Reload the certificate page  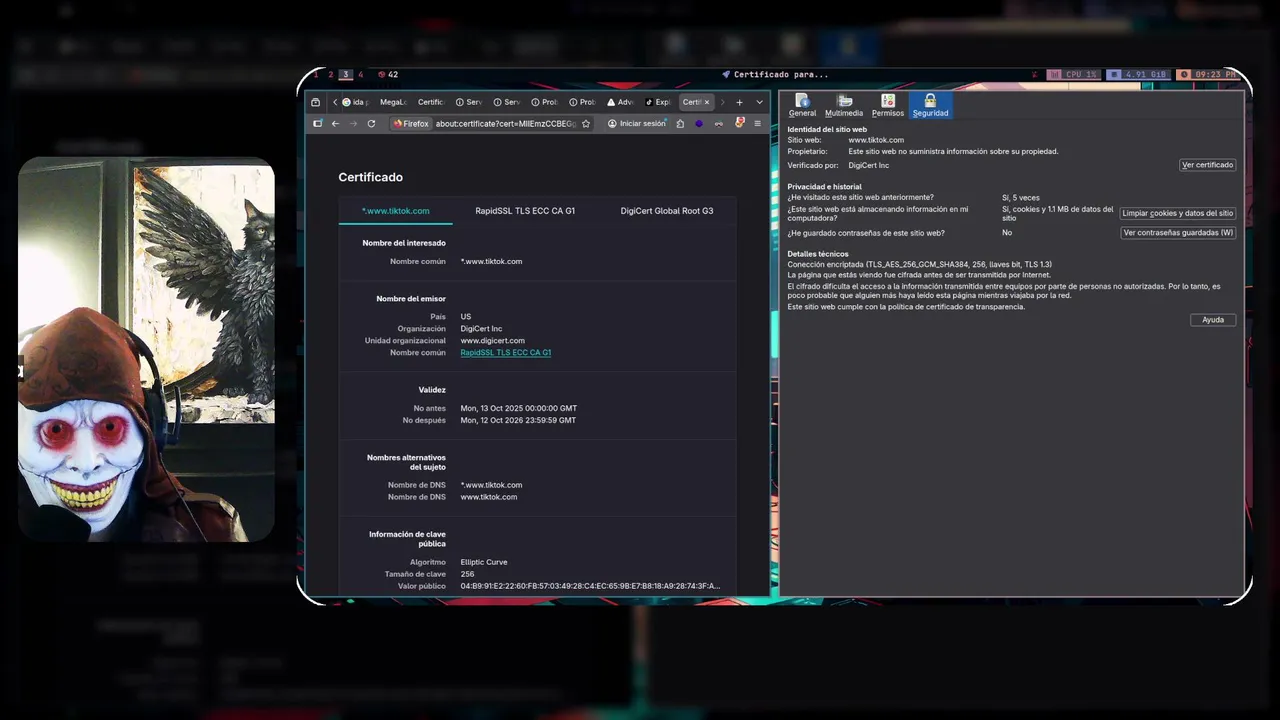[371, 124]
